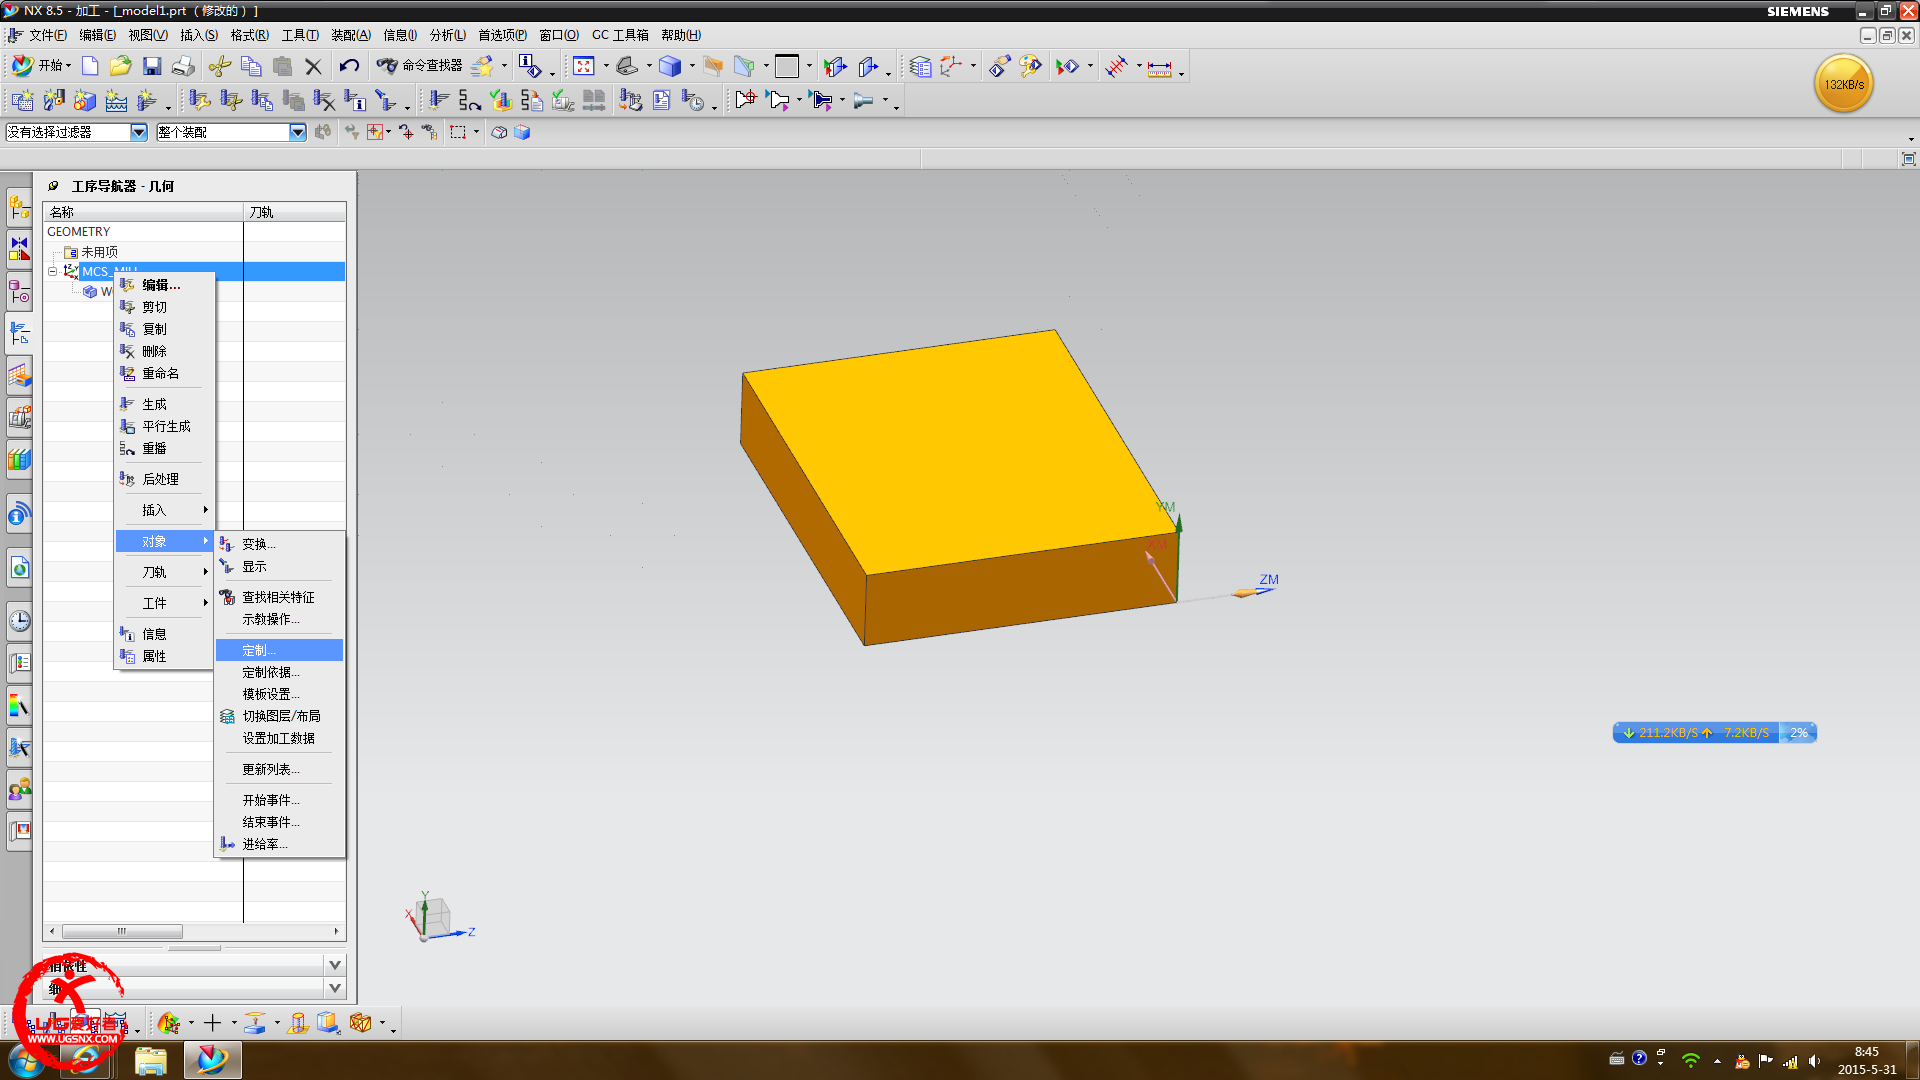Open the rectangle selection mode dropdown arrow
Image resolution: width=1920 pixels, height=1080 pixels.
476,132
